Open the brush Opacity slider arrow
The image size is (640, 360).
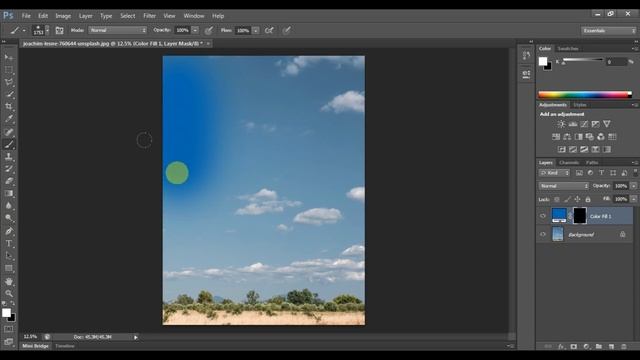click(x=195, y=30)
